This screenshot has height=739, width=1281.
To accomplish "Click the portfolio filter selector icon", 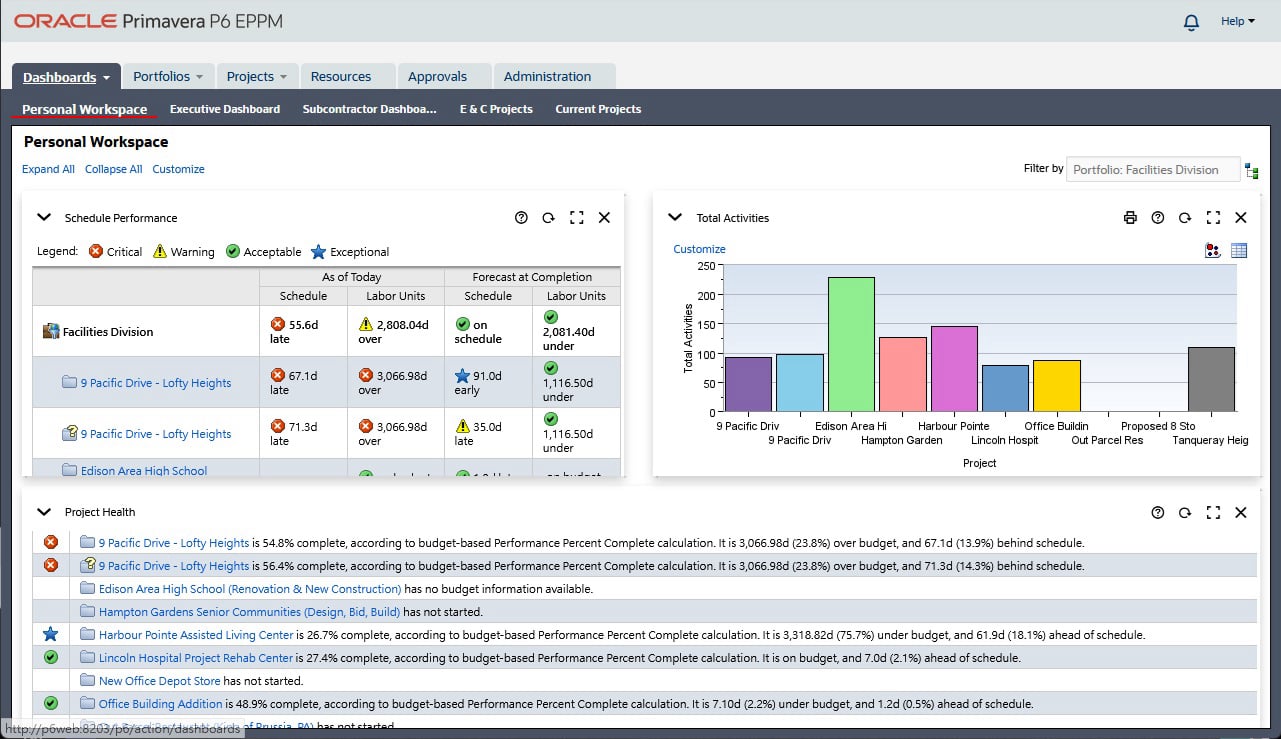I will [x=1252, y=171].
